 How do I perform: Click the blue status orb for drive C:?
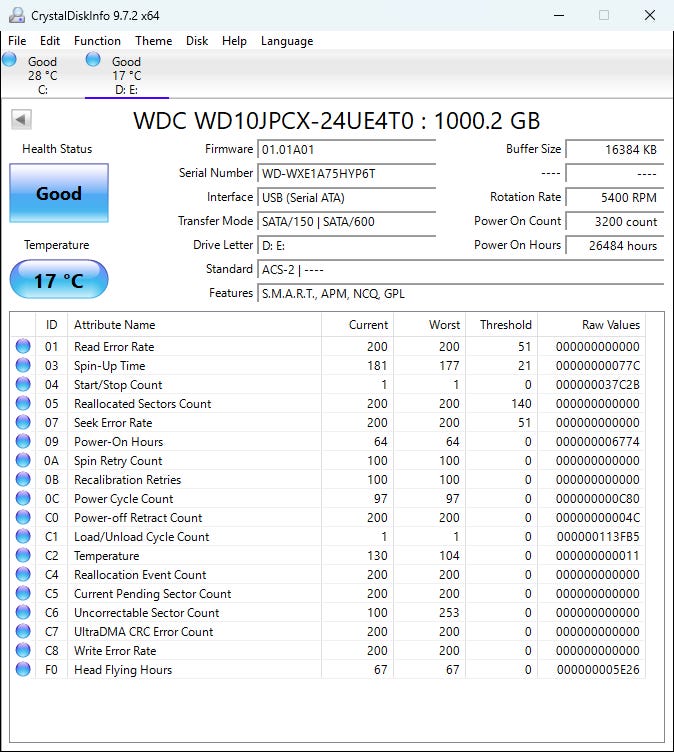coord(10,60)
